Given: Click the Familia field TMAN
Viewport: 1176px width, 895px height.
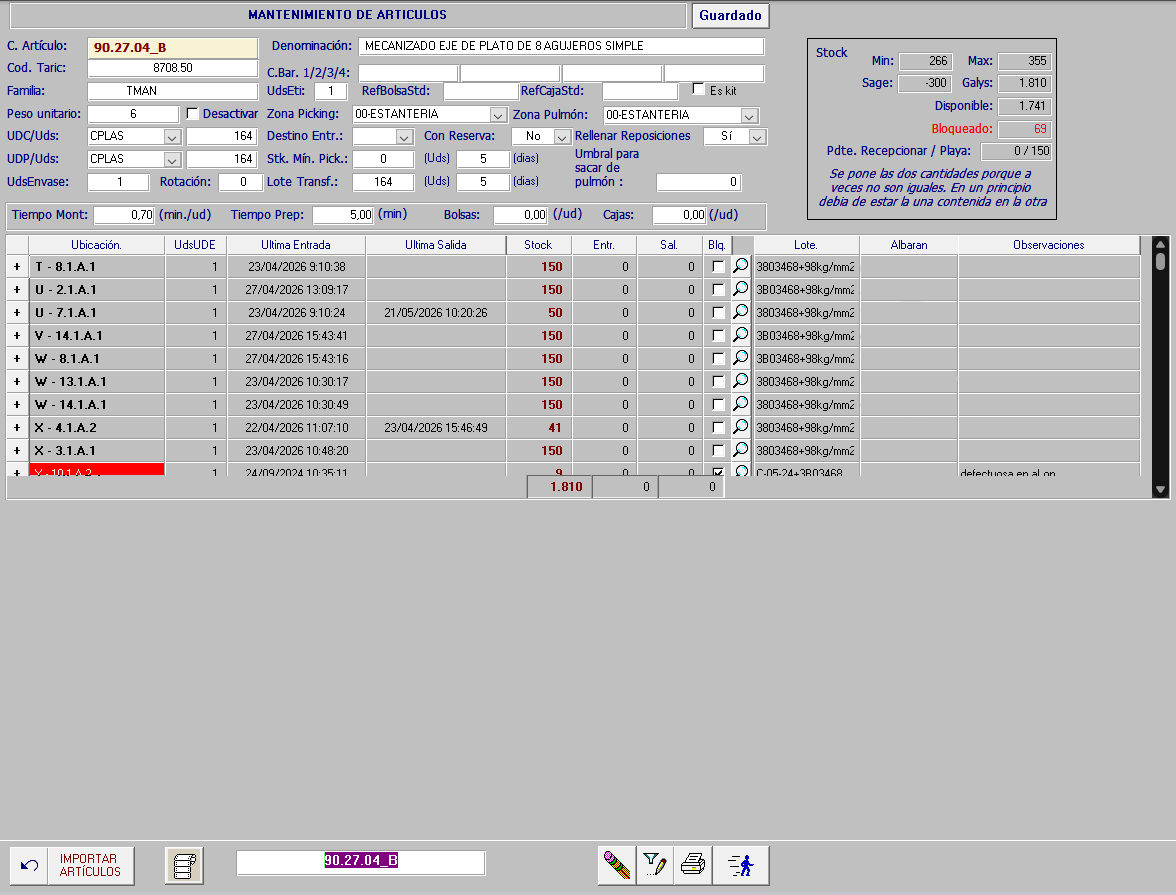Looking at the screenshot, I should tap(173, 91).
